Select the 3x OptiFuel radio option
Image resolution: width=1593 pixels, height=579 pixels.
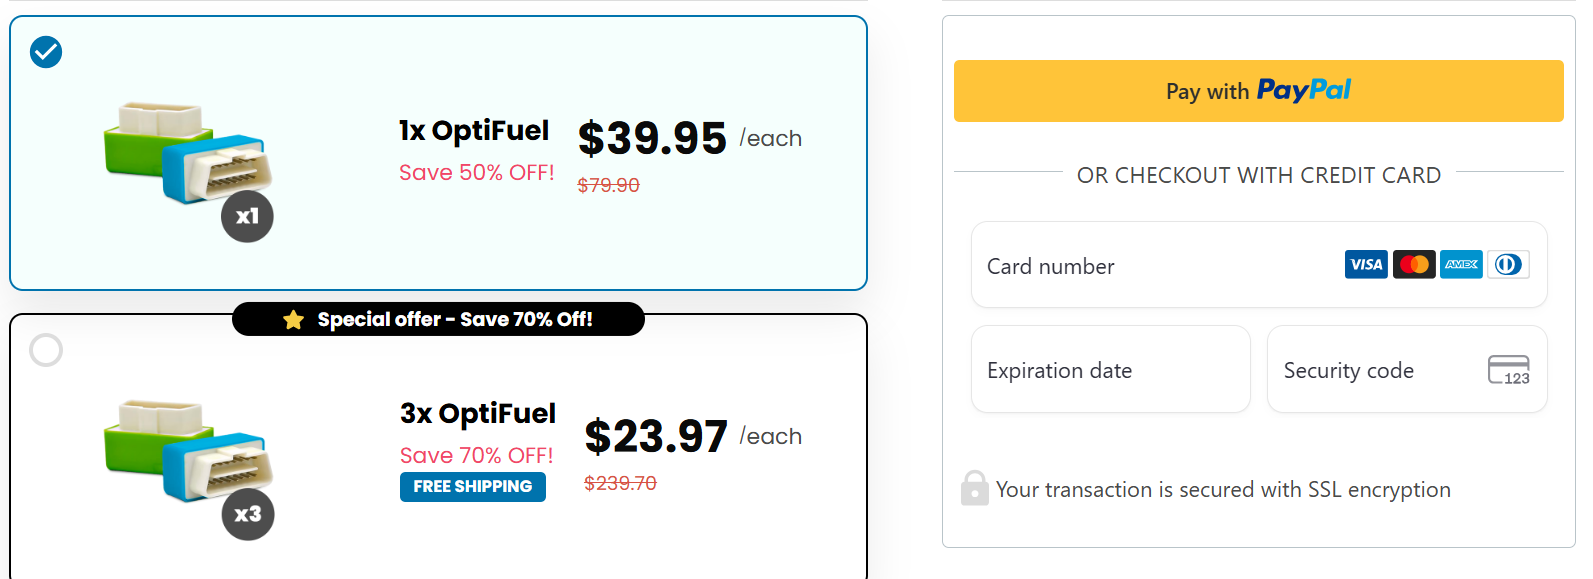pyautogui.click(x=46, y=350)
